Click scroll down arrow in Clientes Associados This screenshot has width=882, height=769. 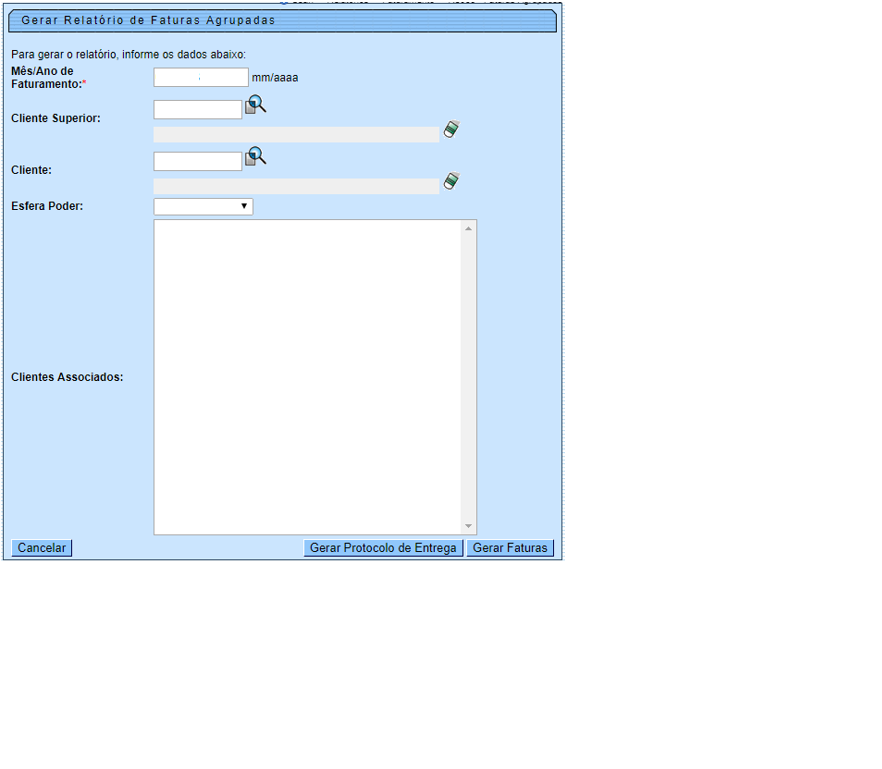coord(468,526)
